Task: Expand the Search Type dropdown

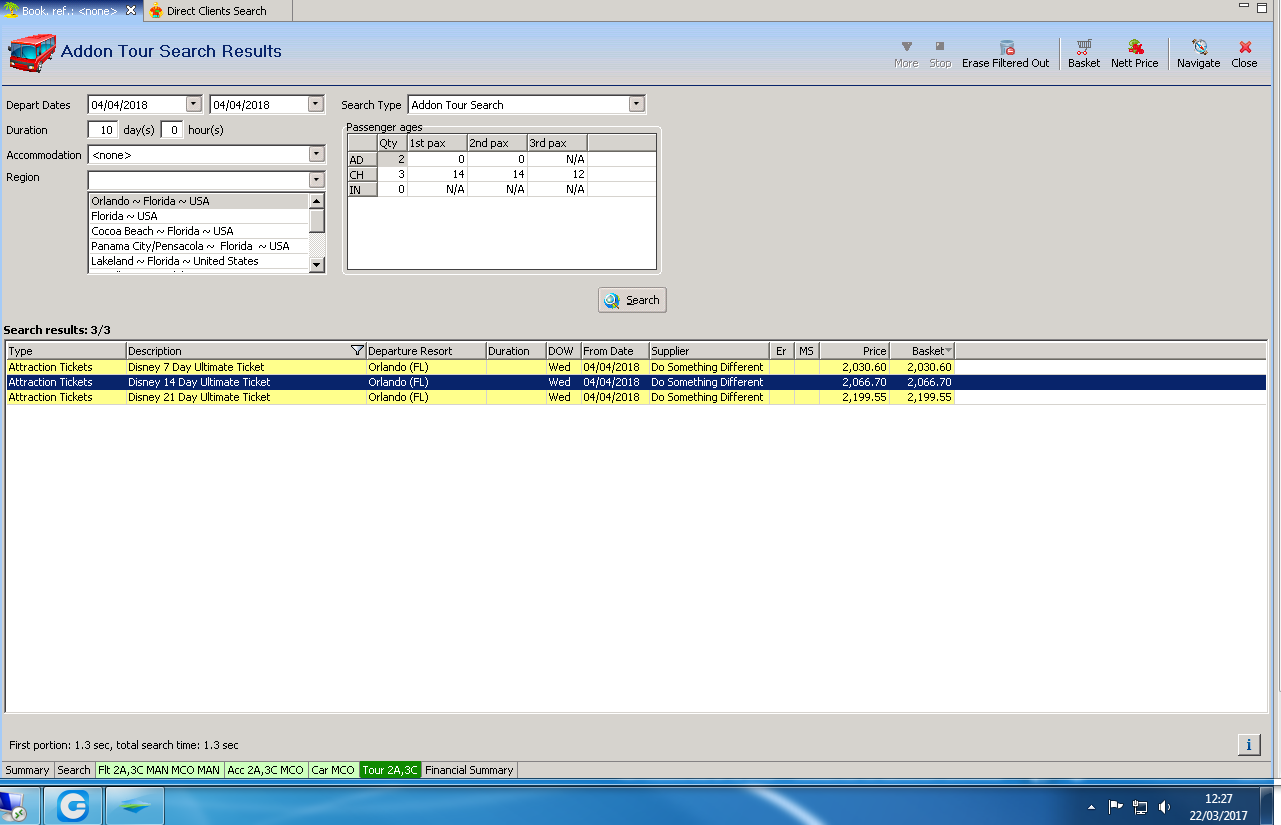Action: coord(637,104)
